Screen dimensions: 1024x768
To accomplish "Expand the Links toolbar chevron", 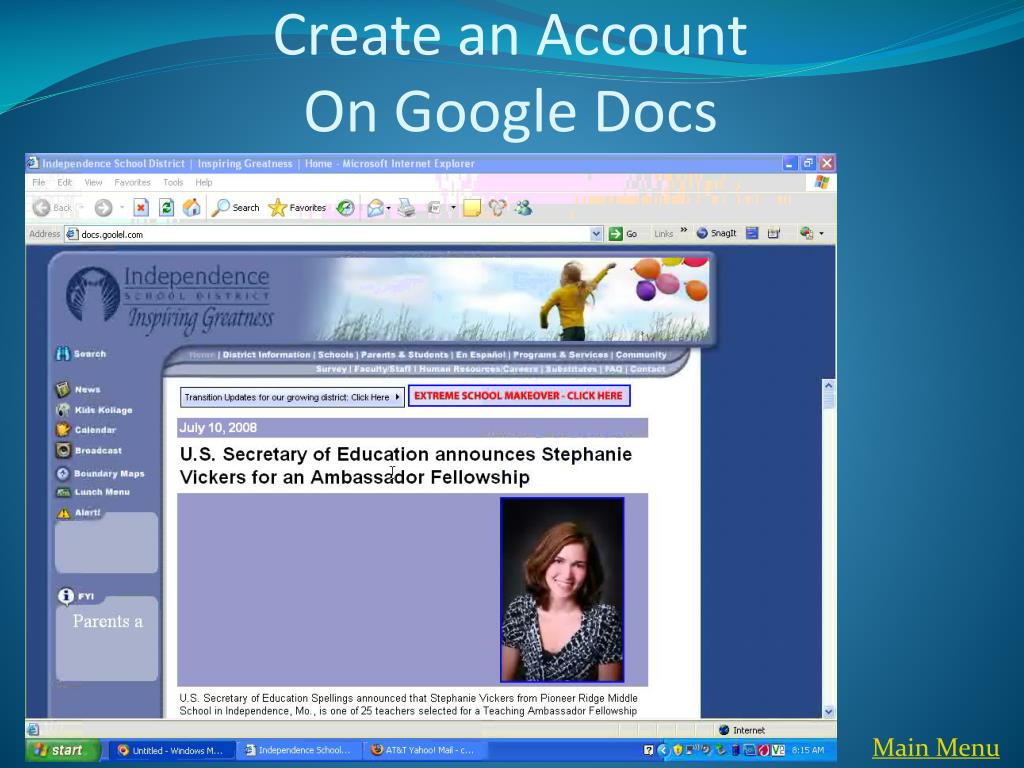I will pyautogui.click(x=684, y=230).
